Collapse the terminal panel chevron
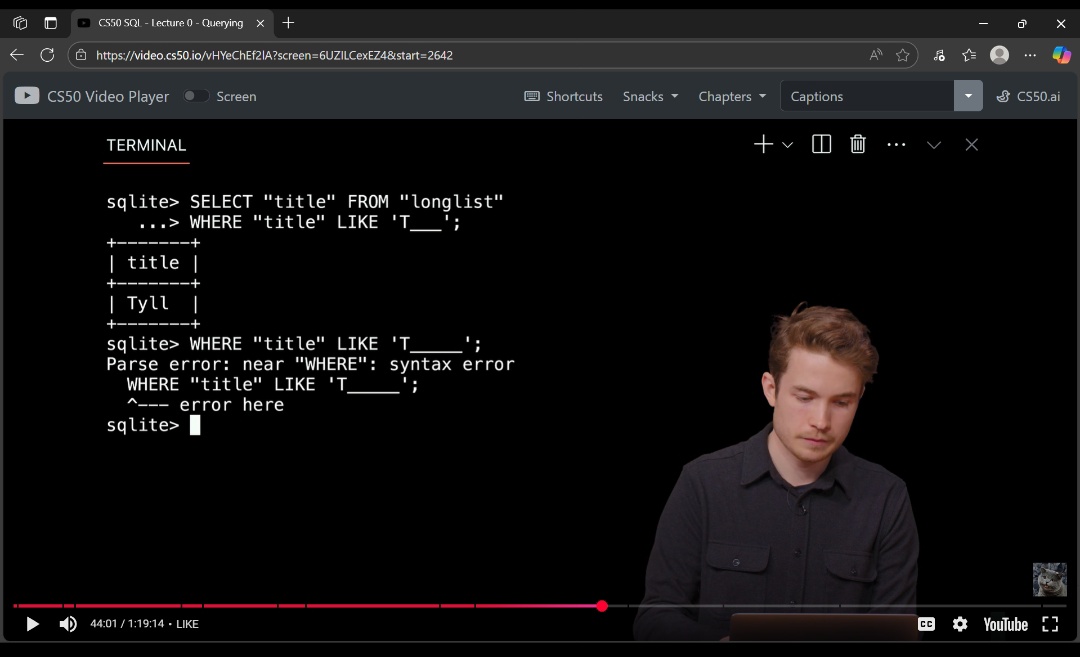This screenshot has height=657, width=1080. point(933,145)
